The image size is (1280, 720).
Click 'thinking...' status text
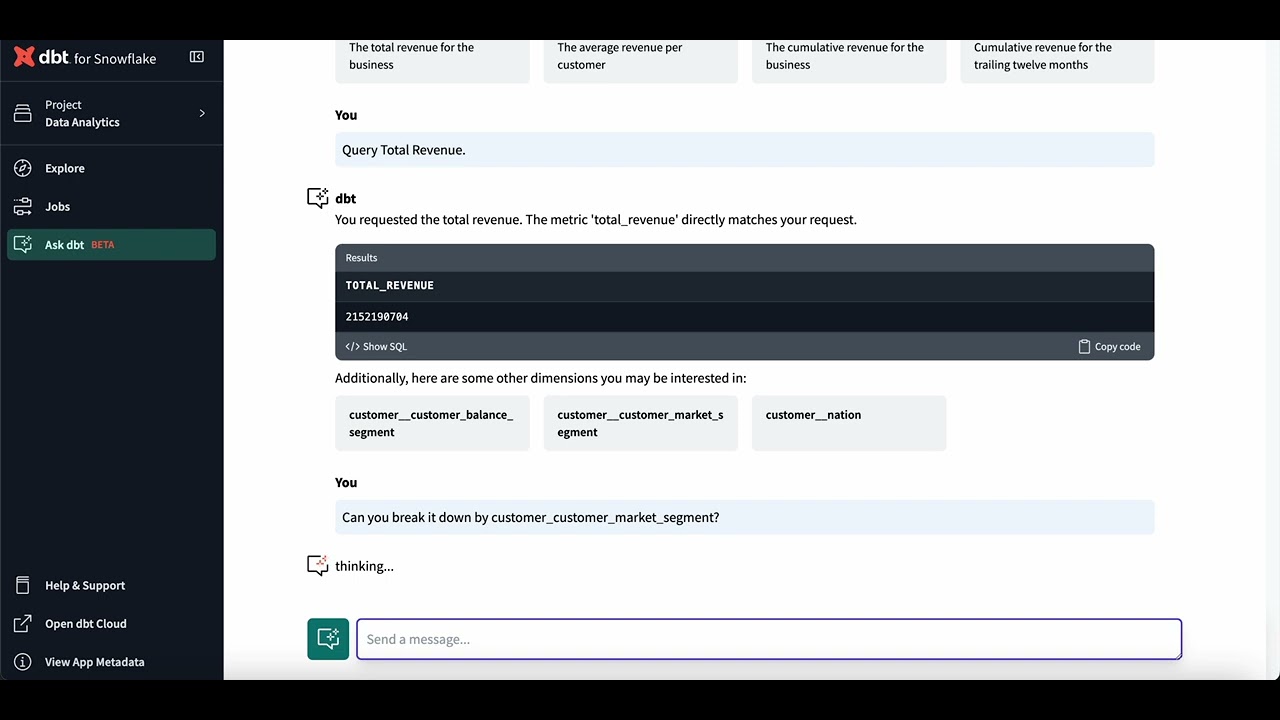click(x=364, y=566)
